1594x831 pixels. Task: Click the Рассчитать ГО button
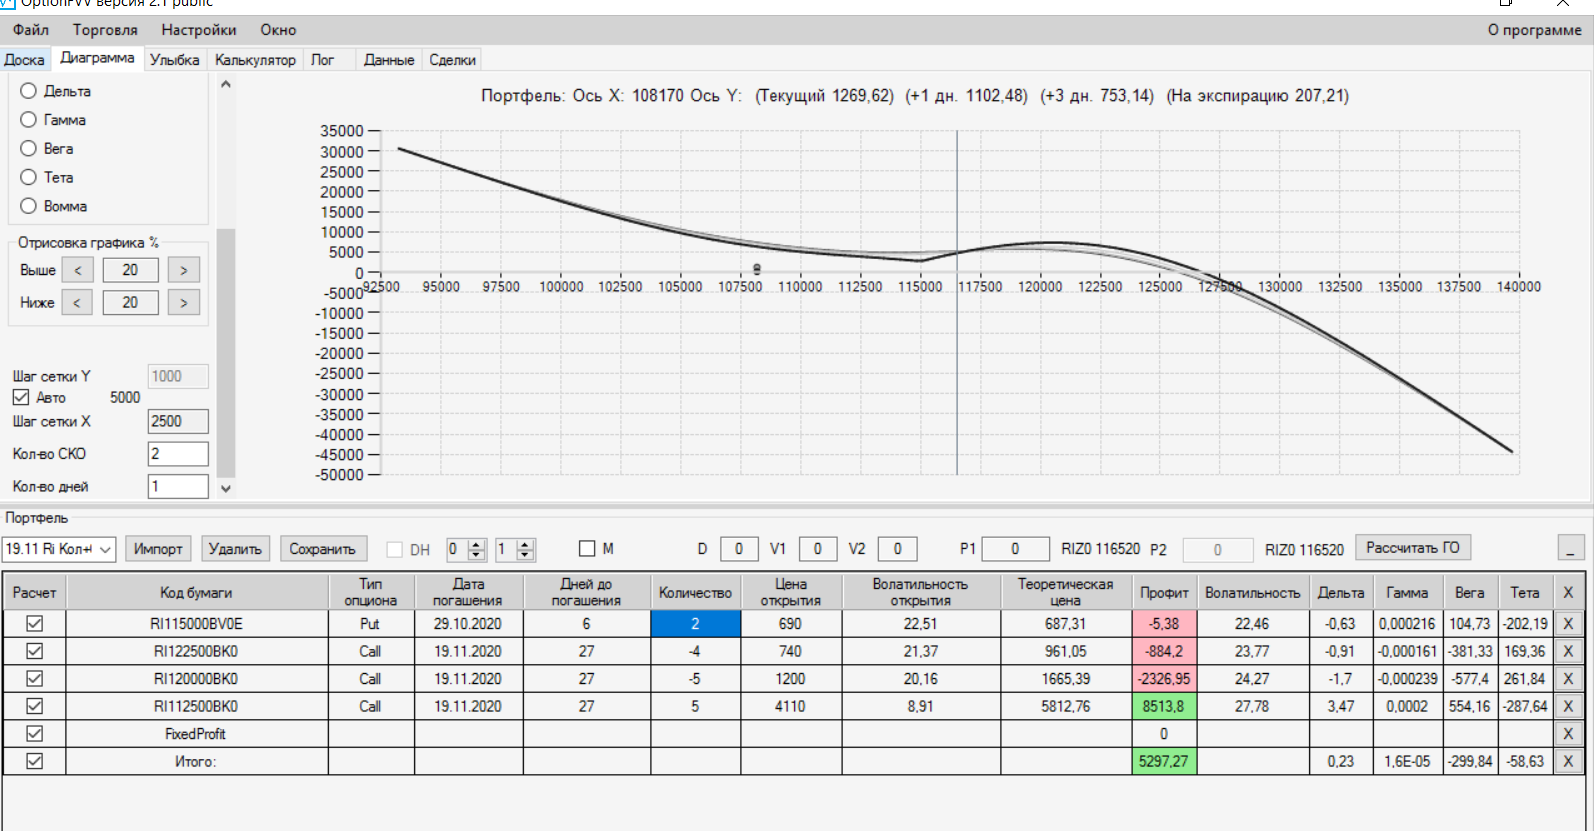[1413, 548]
